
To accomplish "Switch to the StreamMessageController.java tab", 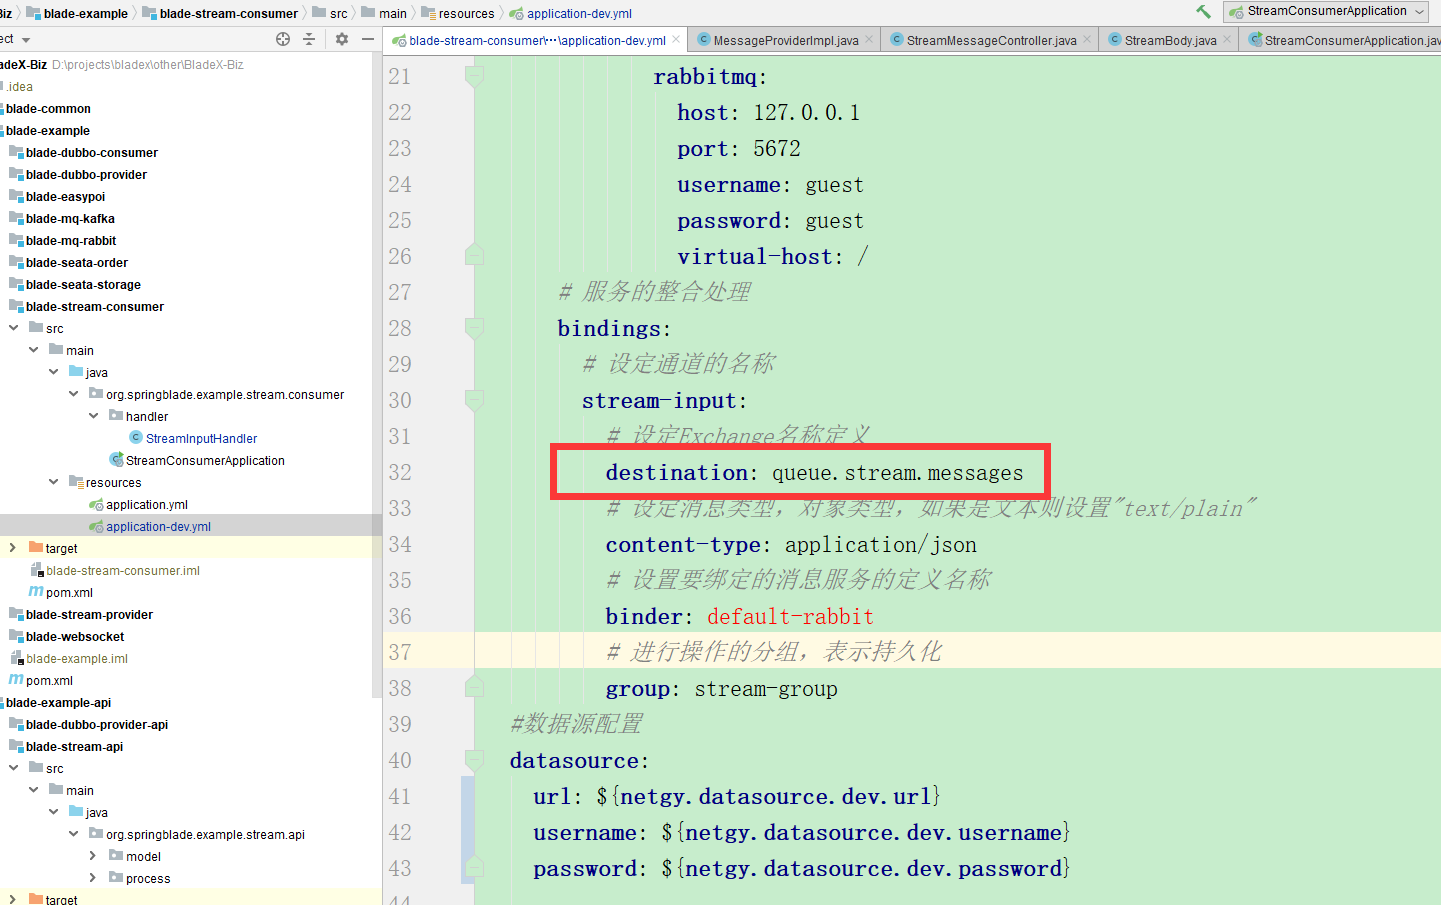I will [991, 40].
